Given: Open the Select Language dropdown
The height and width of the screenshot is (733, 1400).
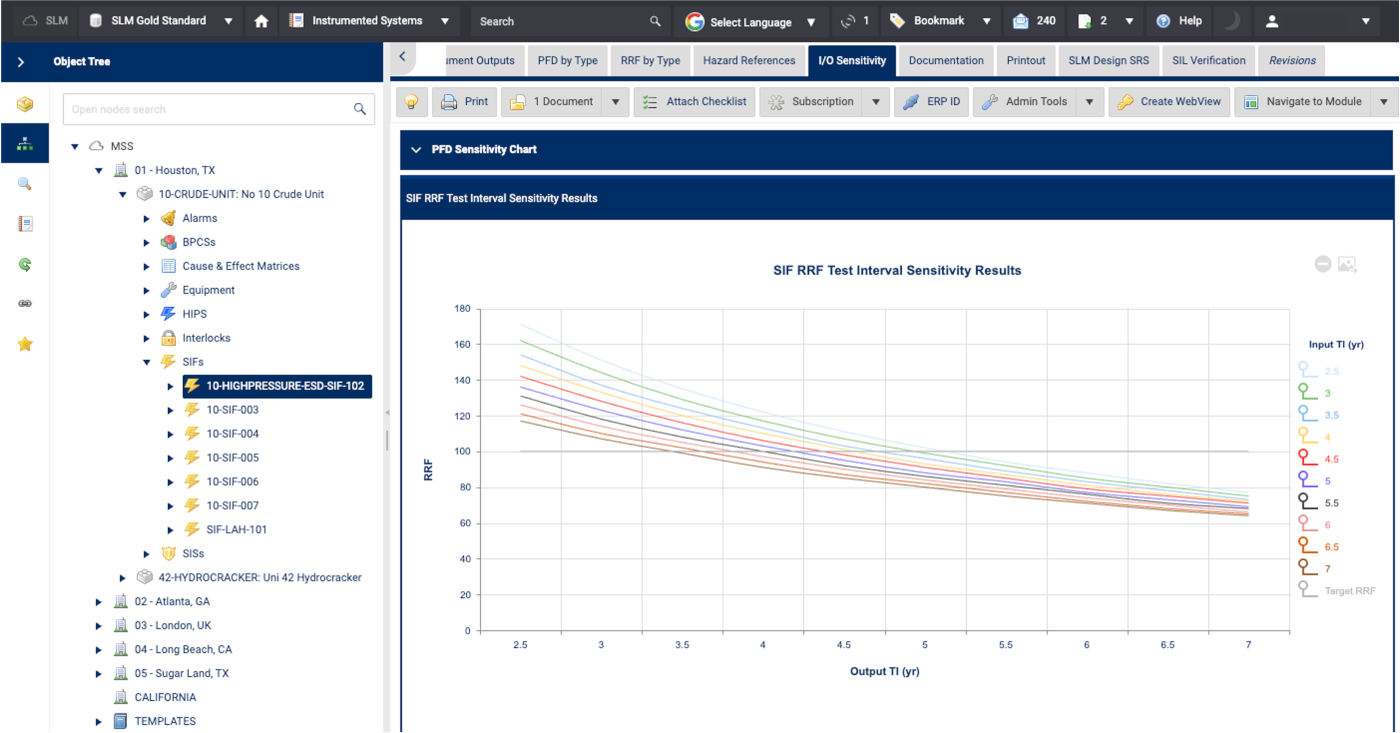Looking at the screenshot, I should pos(752,21).
